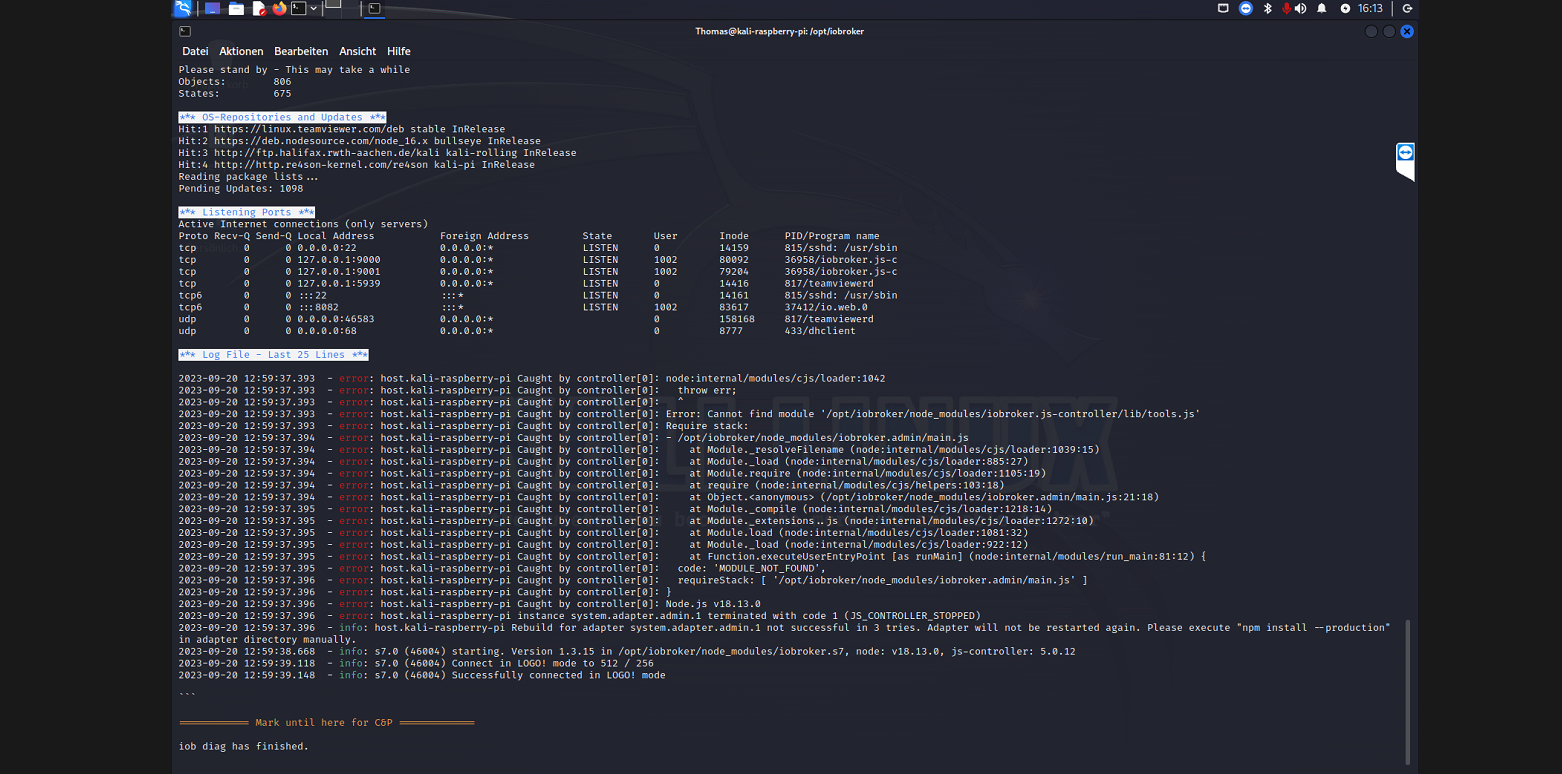Click the 'Error: Cannot find module' log line
The width and height of the screenshot is (1562, 774).
(x=689, y=414)
